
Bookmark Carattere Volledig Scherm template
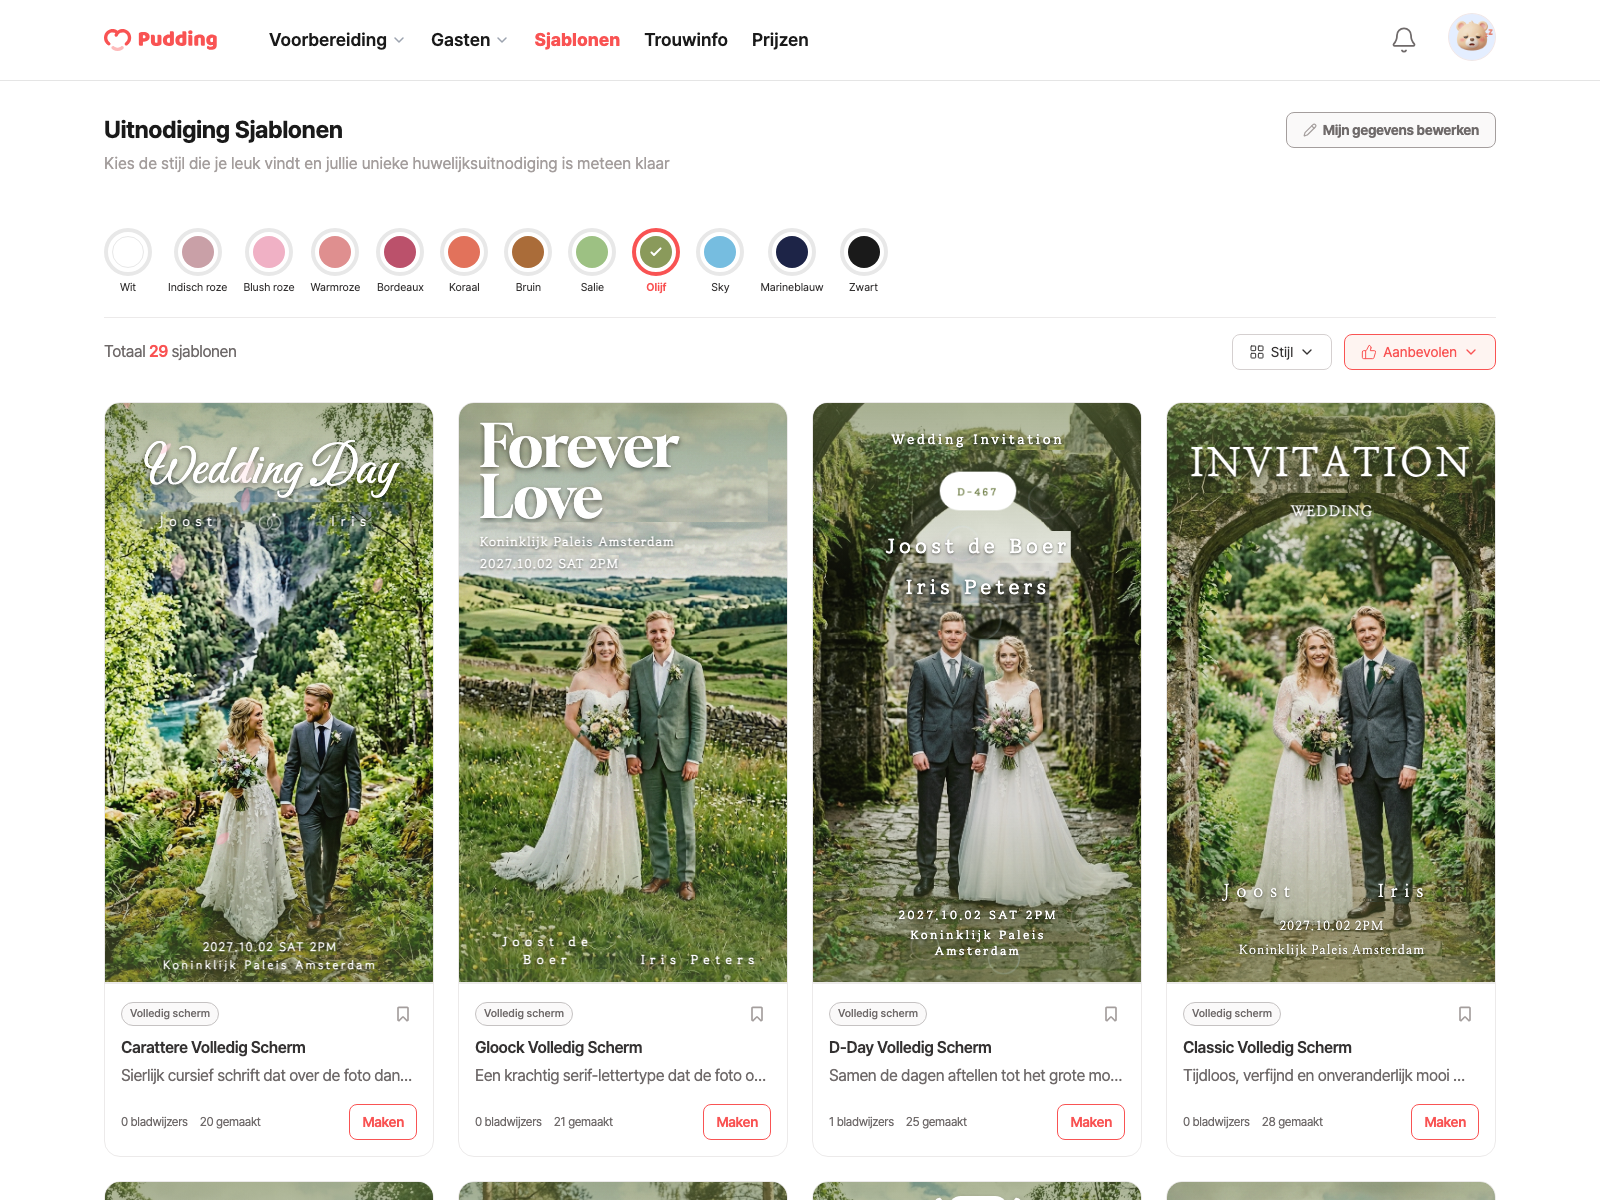coord(403,1014)
